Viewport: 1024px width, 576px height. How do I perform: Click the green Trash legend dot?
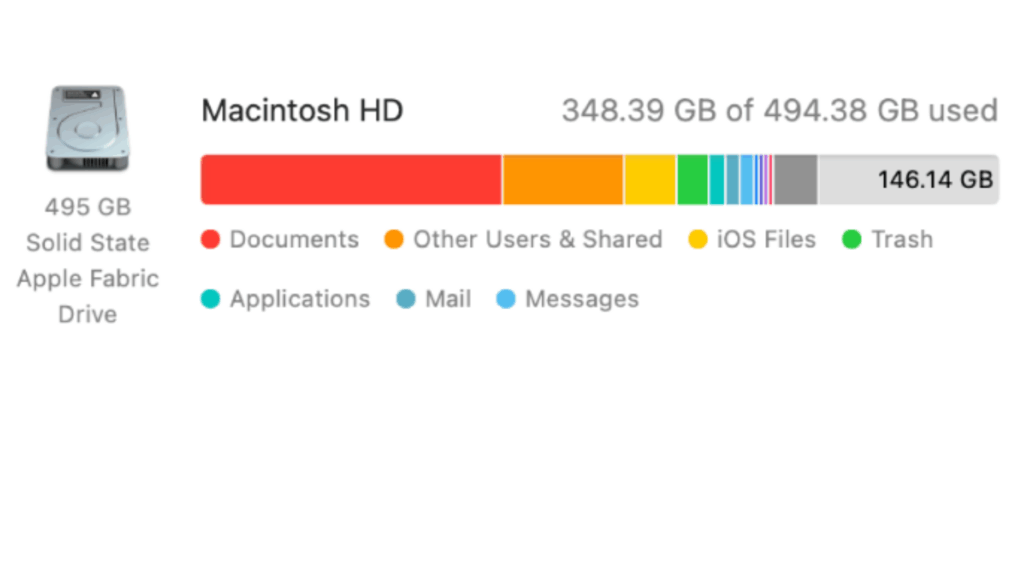[x=852, y=240]
